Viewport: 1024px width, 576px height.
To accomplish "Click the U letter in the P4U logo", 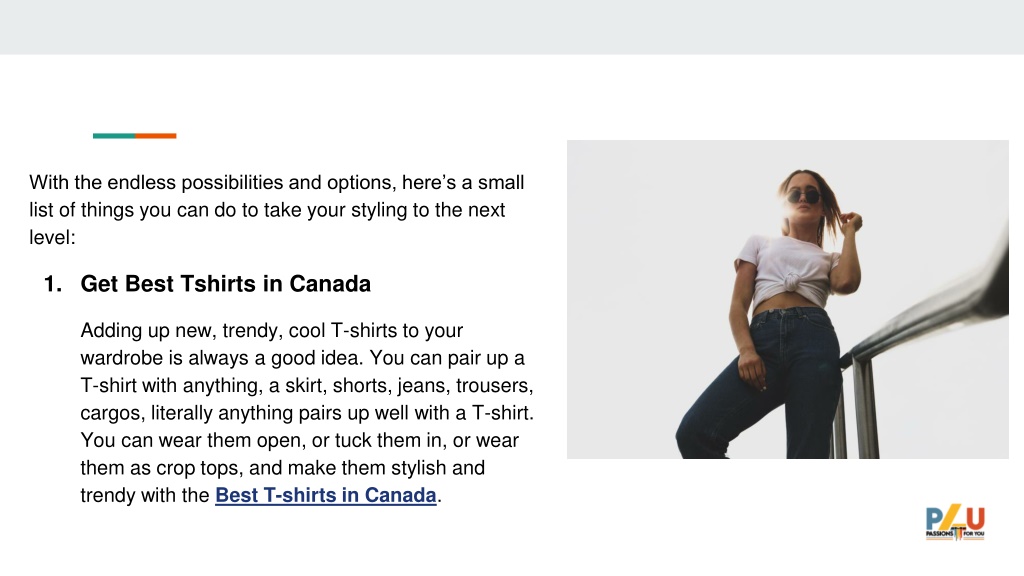I will [976, 519].
